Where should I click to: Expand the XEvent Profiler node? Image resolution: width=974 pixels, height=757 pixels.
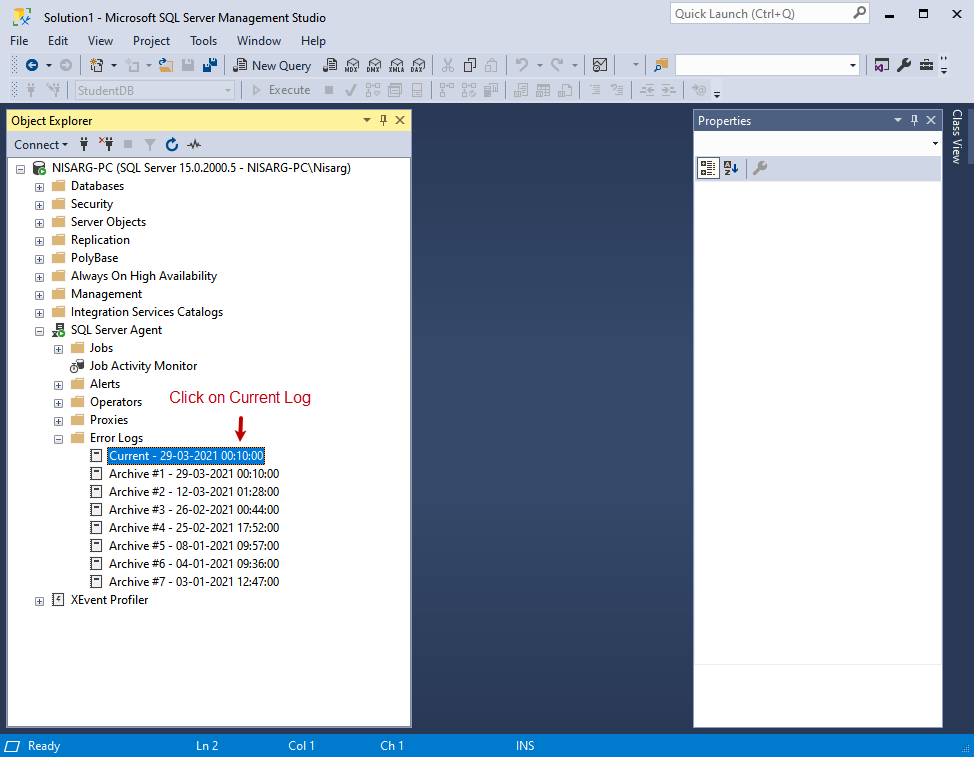coord(39,601)
